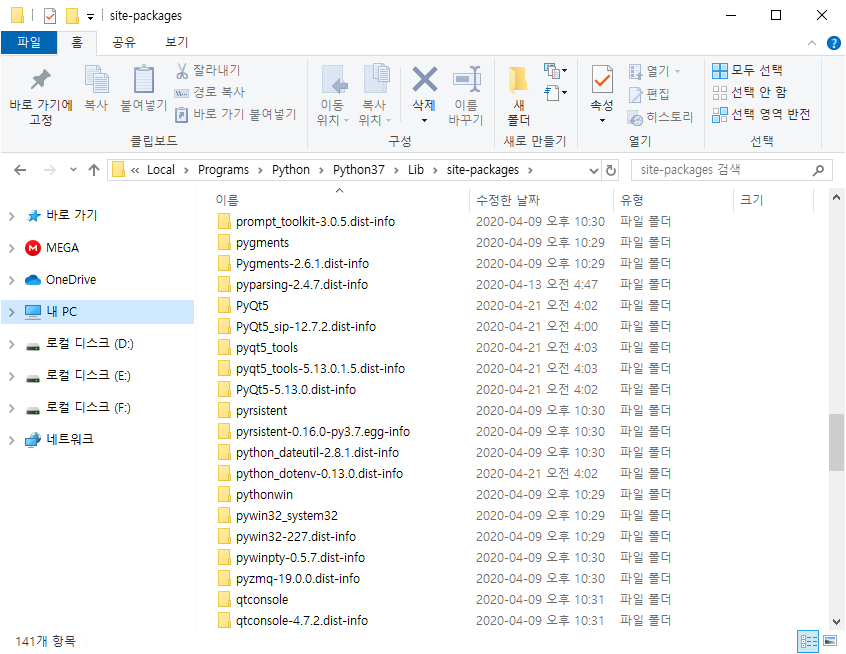Screen dimensions: 846x654
Task: Click the search magnifier icon
Action: pos(818,170)
